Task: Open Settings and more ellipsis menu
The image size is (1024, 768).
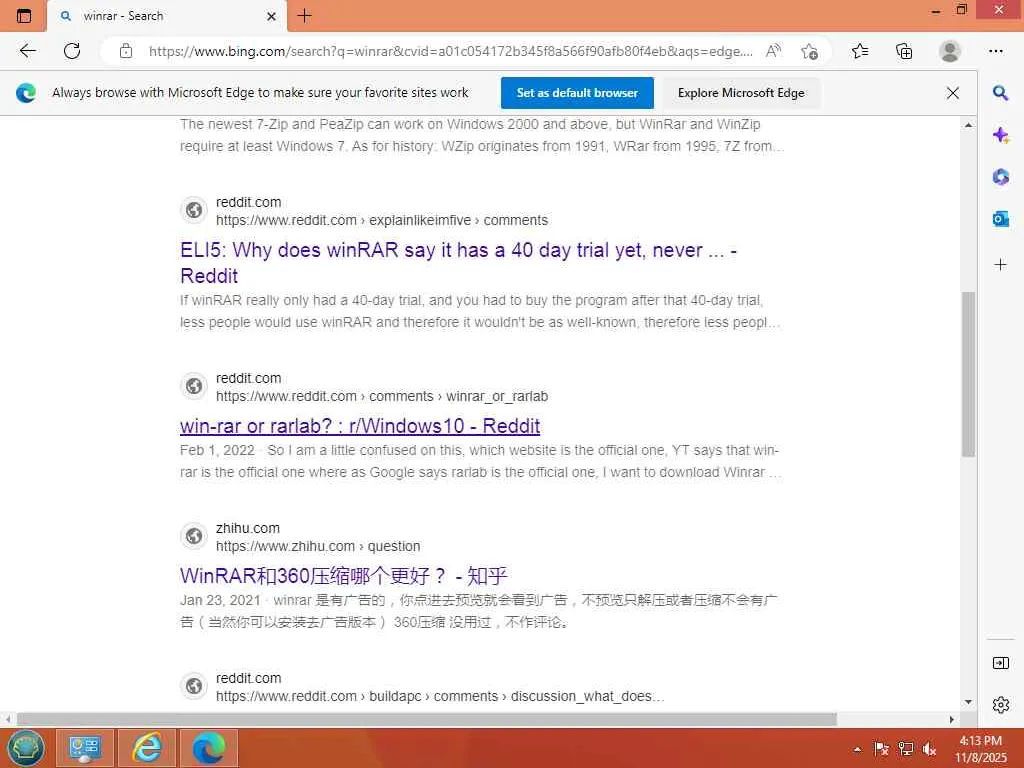Action: pos(996,51)
